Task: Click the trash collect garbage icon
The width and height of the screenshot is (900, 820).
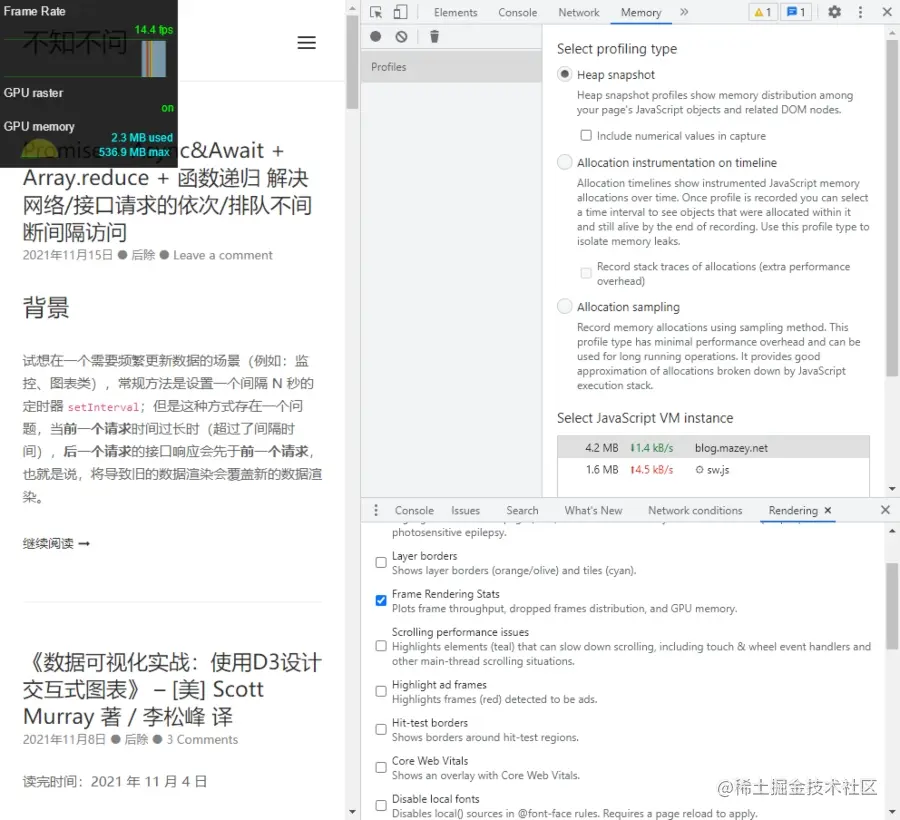Action: pyautogui.click(x=435, y=37)
